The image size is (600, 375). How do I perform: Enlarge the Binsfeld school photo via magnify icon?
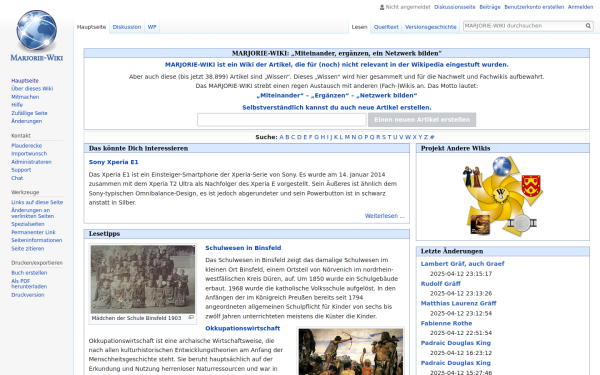191,318
